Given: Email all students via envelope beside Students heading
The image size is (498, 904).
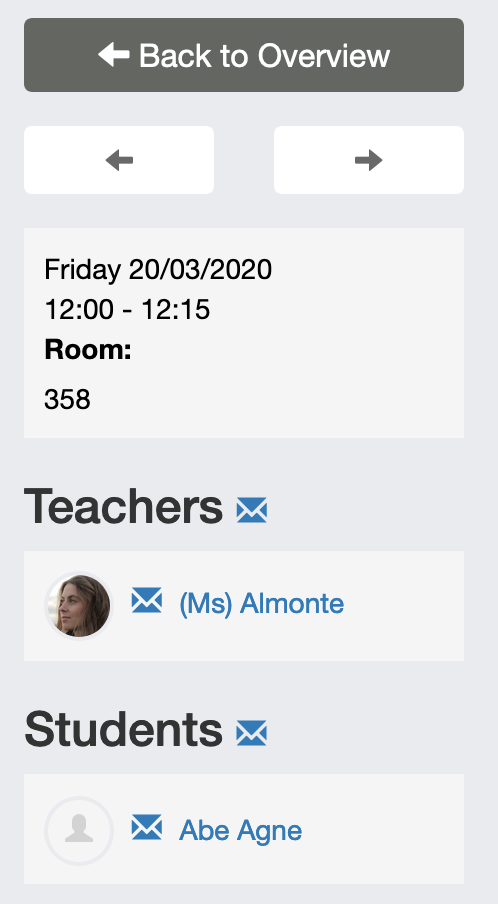Looking at the screenshot, I should (252, 733).
